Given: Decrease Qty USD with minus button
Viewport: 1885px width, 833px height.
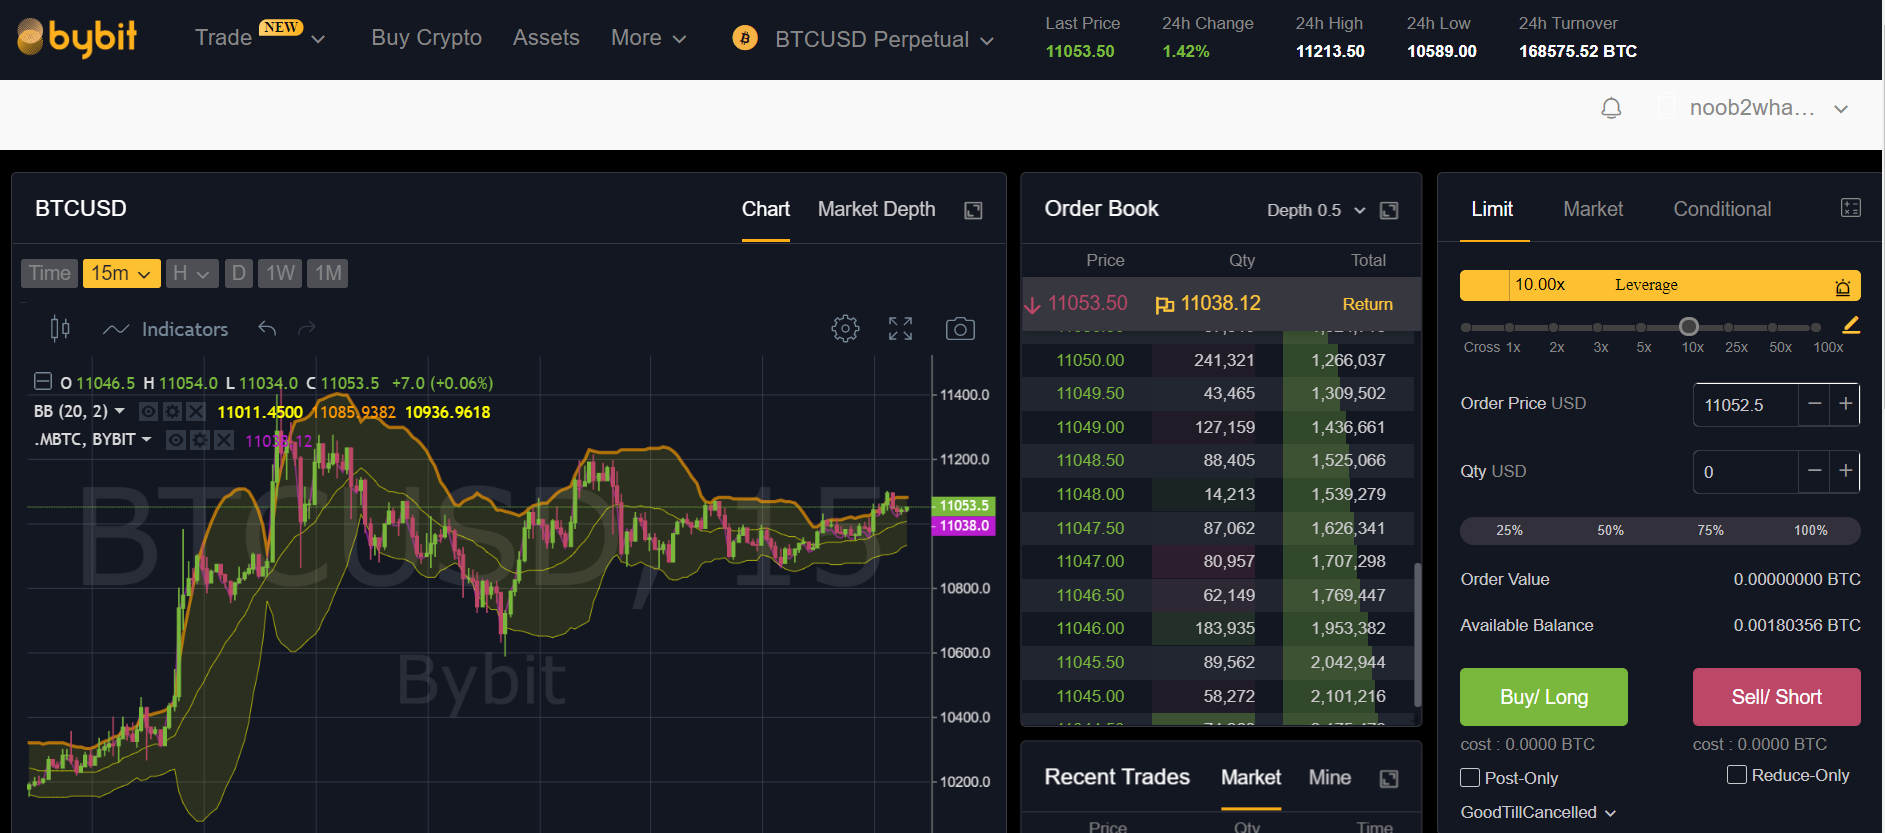Looking at the screenshot, I should pyautogui.click(x=1814, y=471).
